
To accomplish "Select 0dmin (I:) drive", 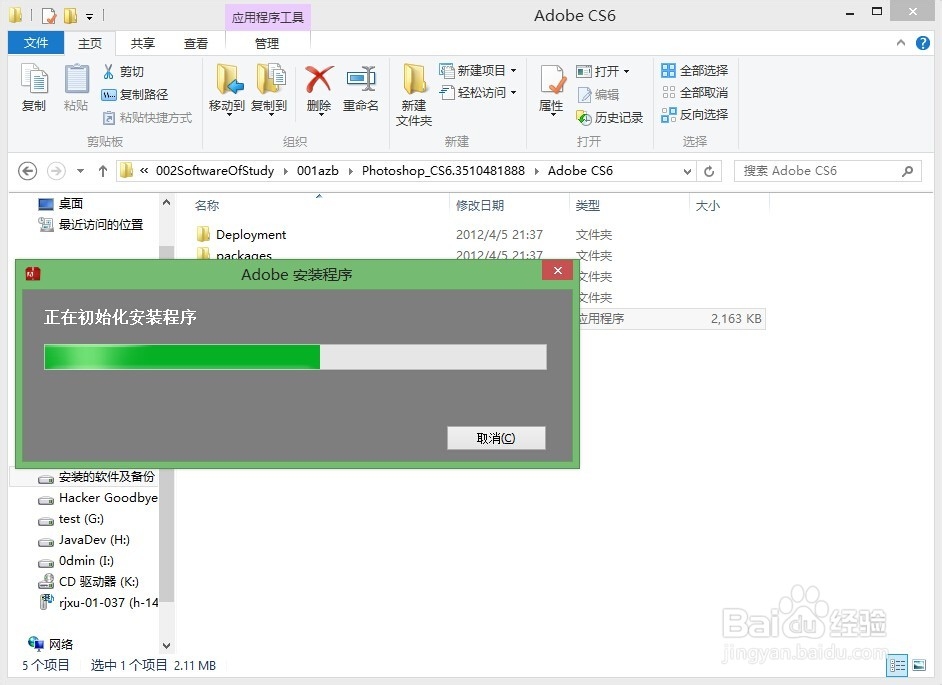I will coord(76,561).
